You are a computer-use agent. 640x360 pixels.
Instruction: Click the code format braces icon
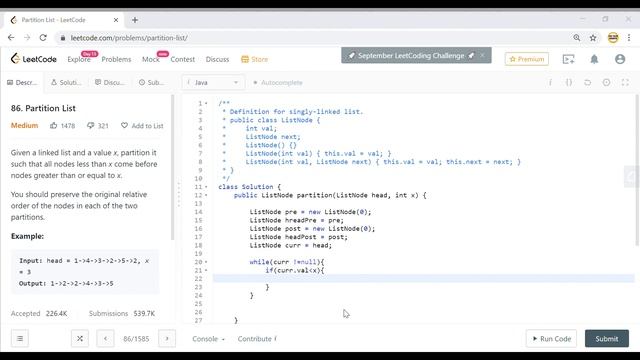click(x=569, y=82)
